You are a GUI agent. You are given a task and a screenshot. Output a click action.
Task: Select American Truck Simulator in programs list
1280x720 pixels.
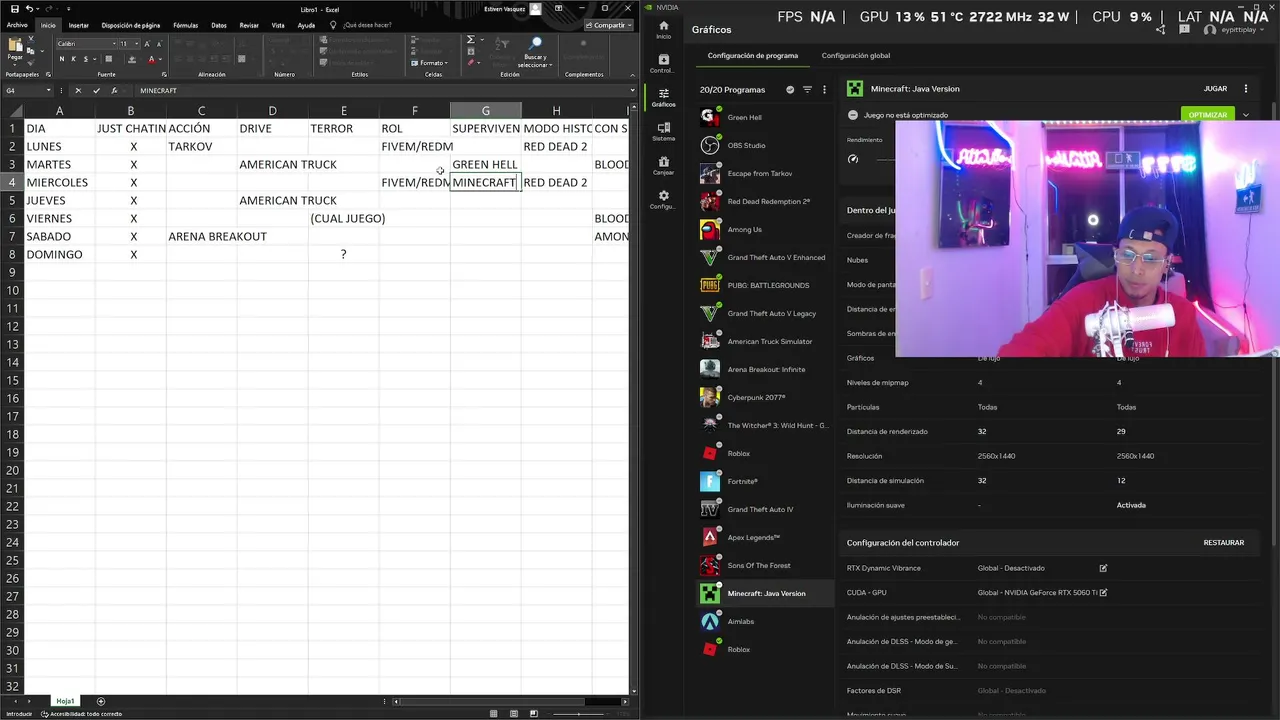click(x=765, y=341)
